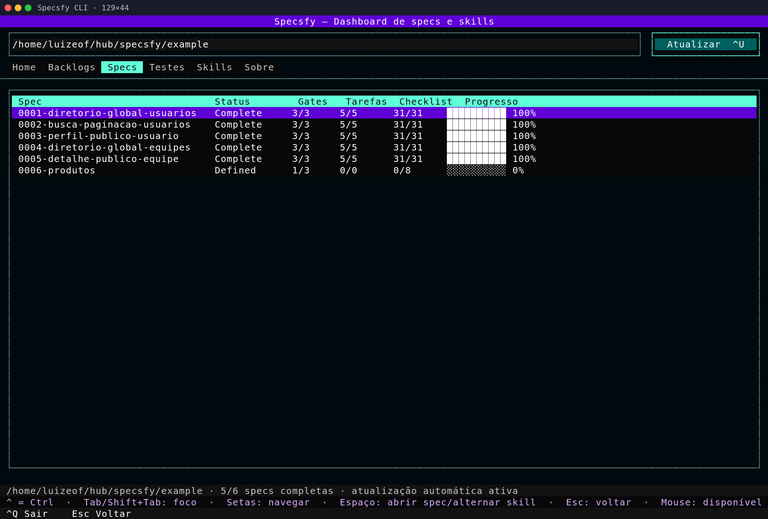
Task: Click the 'Mouse: disponível' hint
Action: tap(711, 502)
